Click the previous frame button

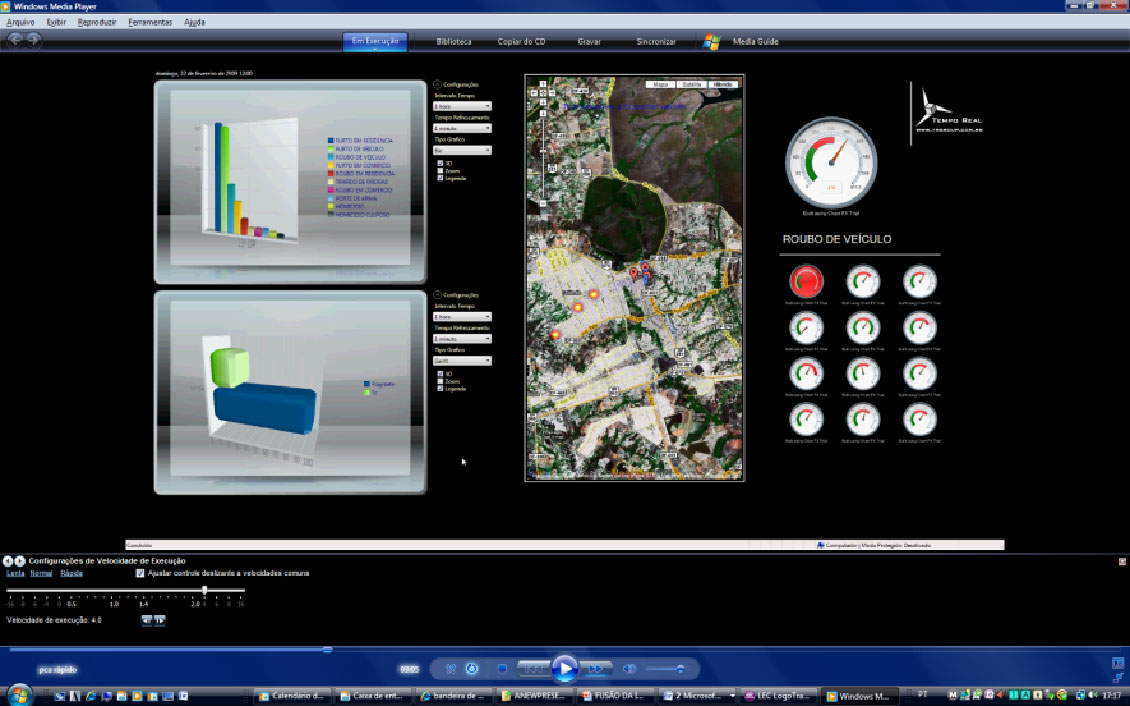147,620
